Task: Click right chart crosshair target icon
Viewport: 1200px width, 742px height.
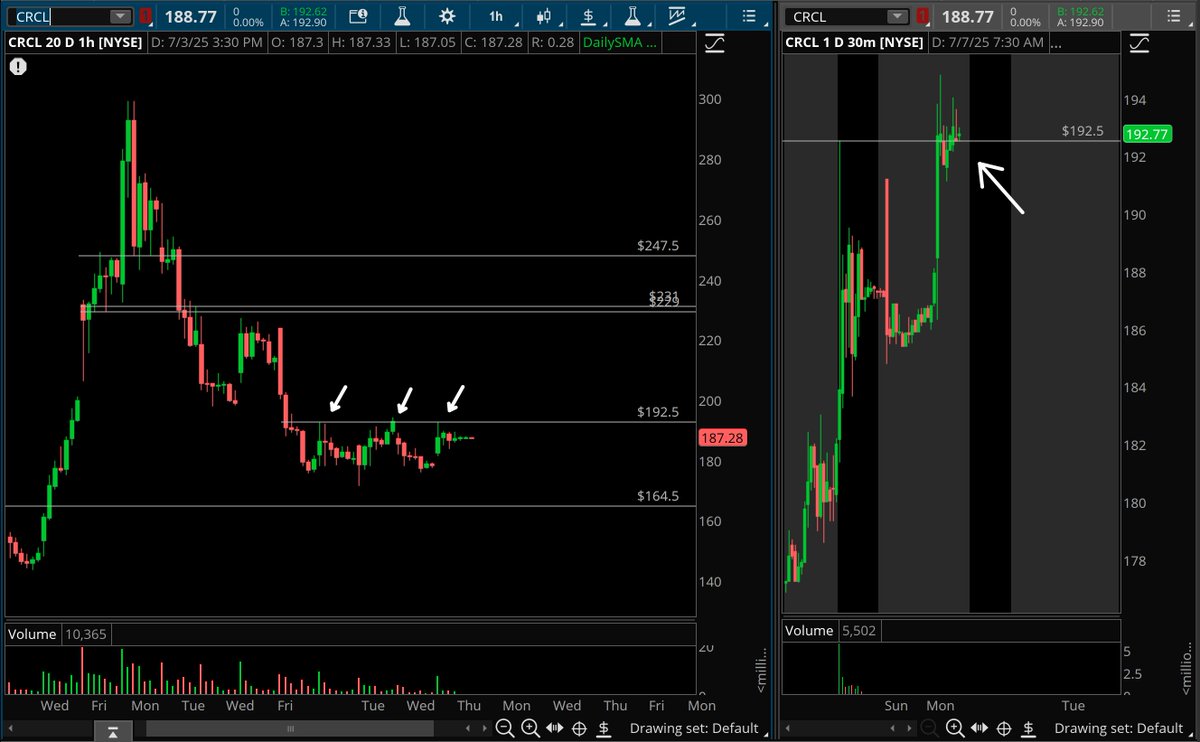Action: coord(1005,729)
